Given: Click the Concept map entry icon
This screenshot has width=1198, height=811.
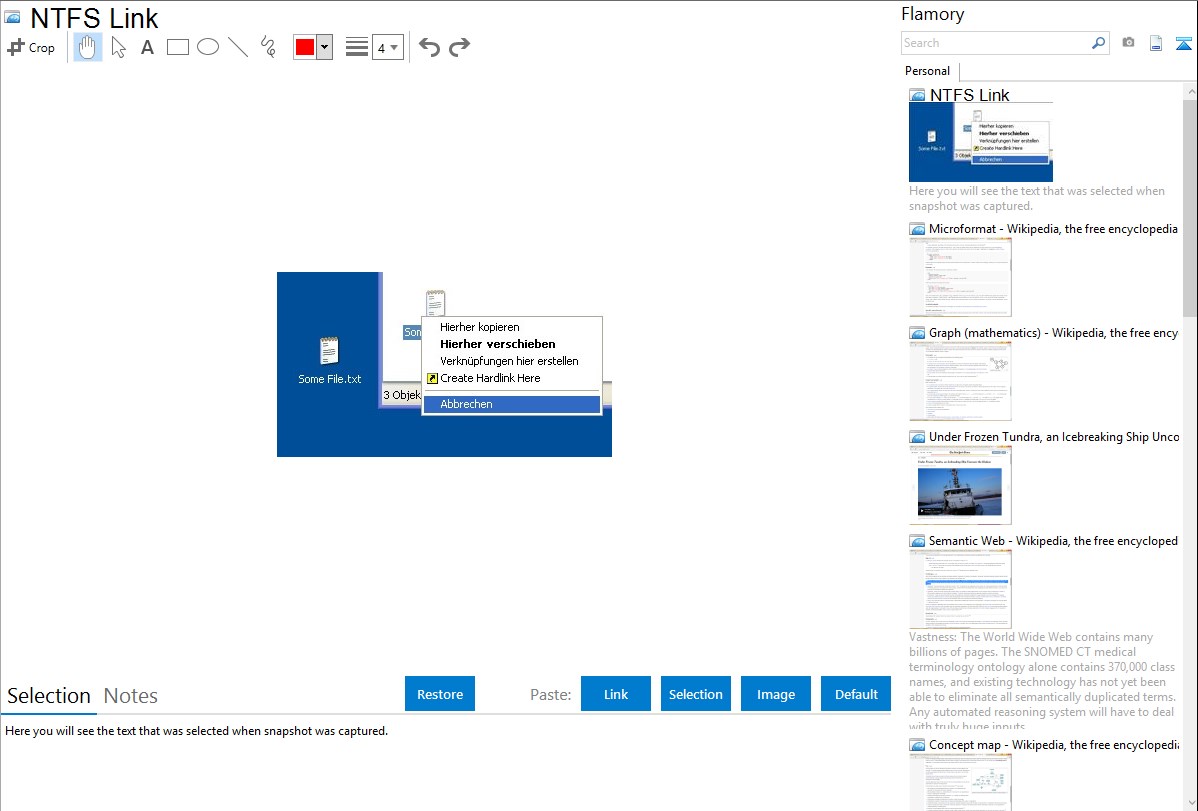Looking at the screenshot, I should pyautogui.click(x=918, y=745).
